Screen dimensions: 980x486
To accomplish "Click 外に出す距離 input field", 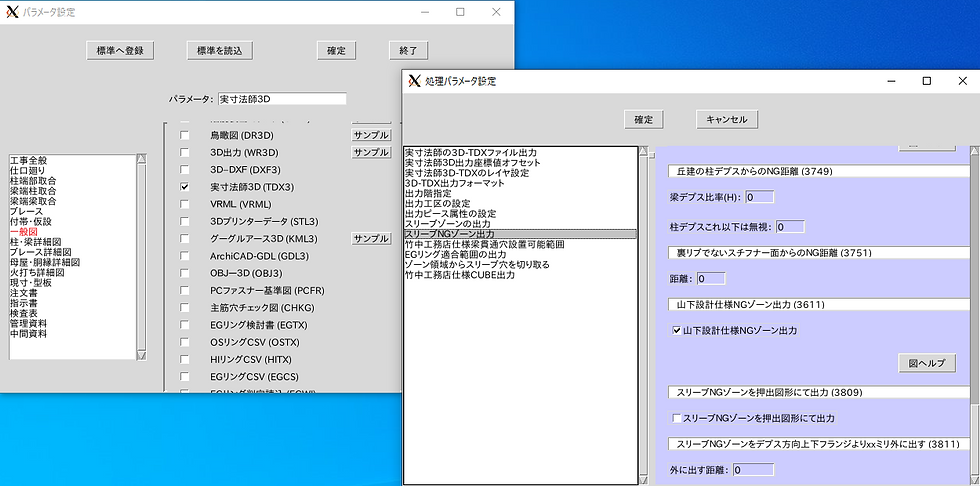I will [754, 470].
